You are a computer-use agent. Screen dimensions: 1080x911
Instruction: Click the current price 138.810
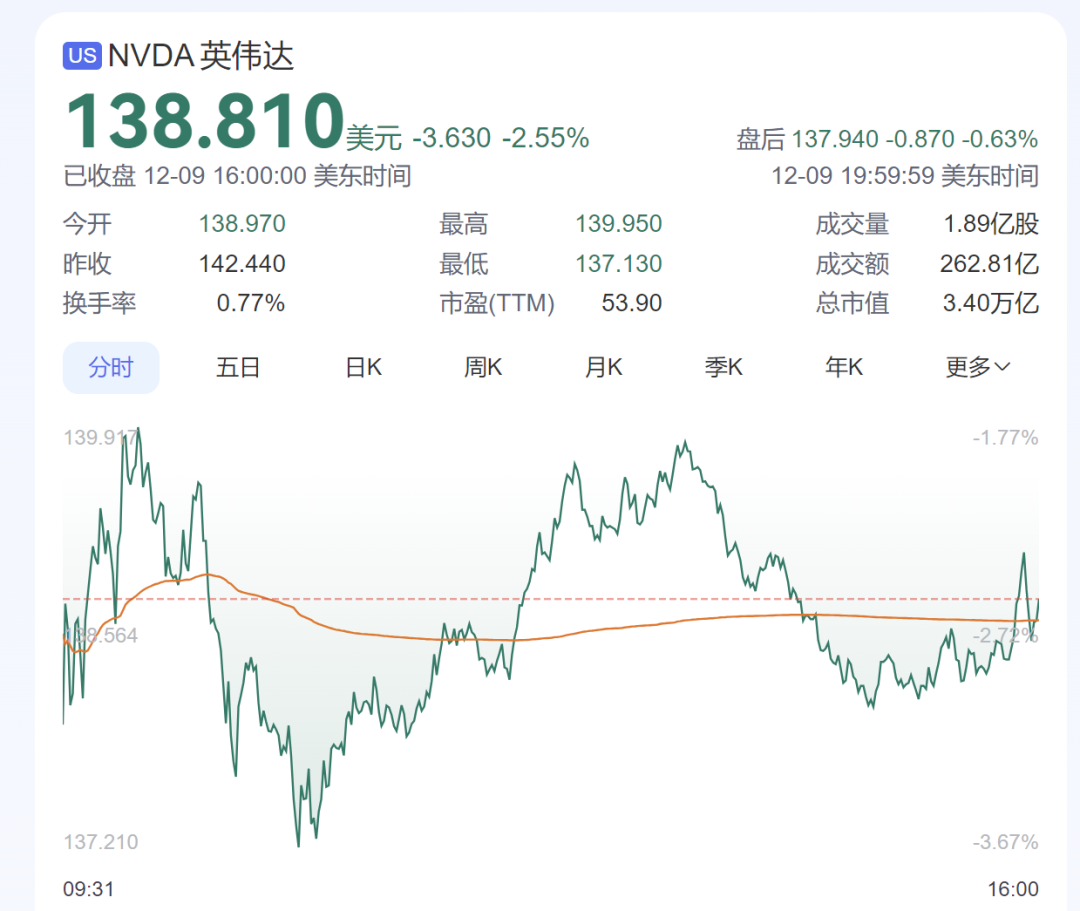click(205, 122)
